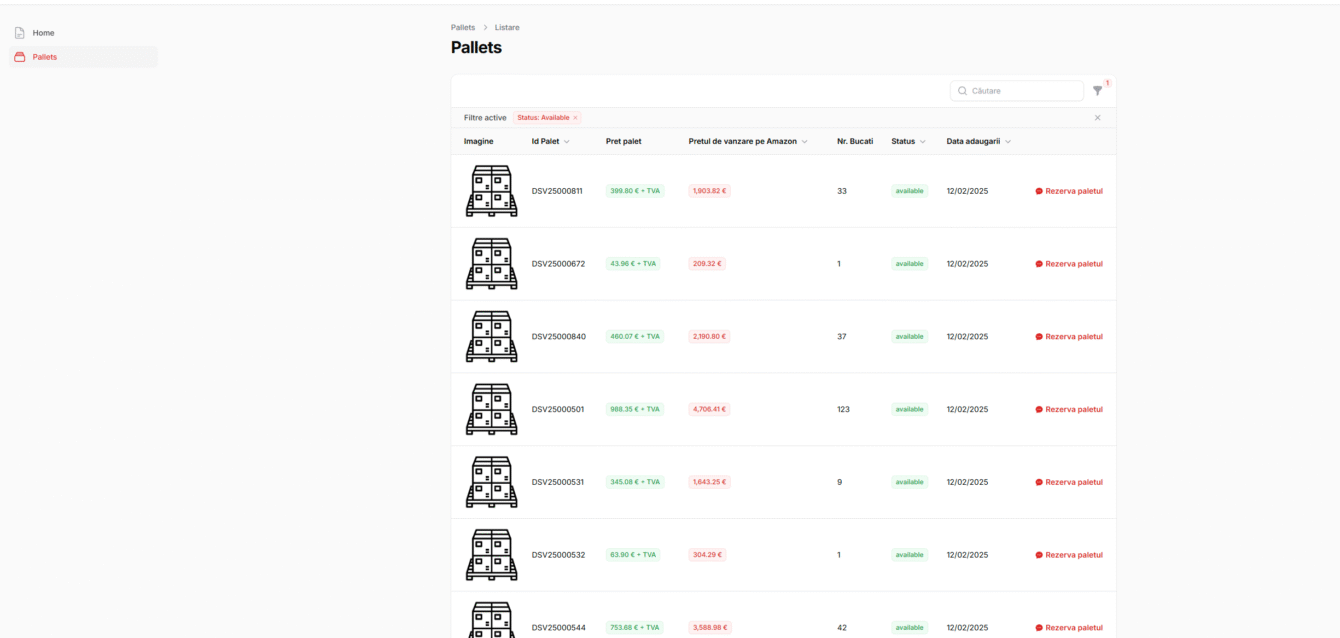Open the Pallets breadcrumb link
Image resolution: width=1340 pixels, height=638 pixels.
coord(463,27)
